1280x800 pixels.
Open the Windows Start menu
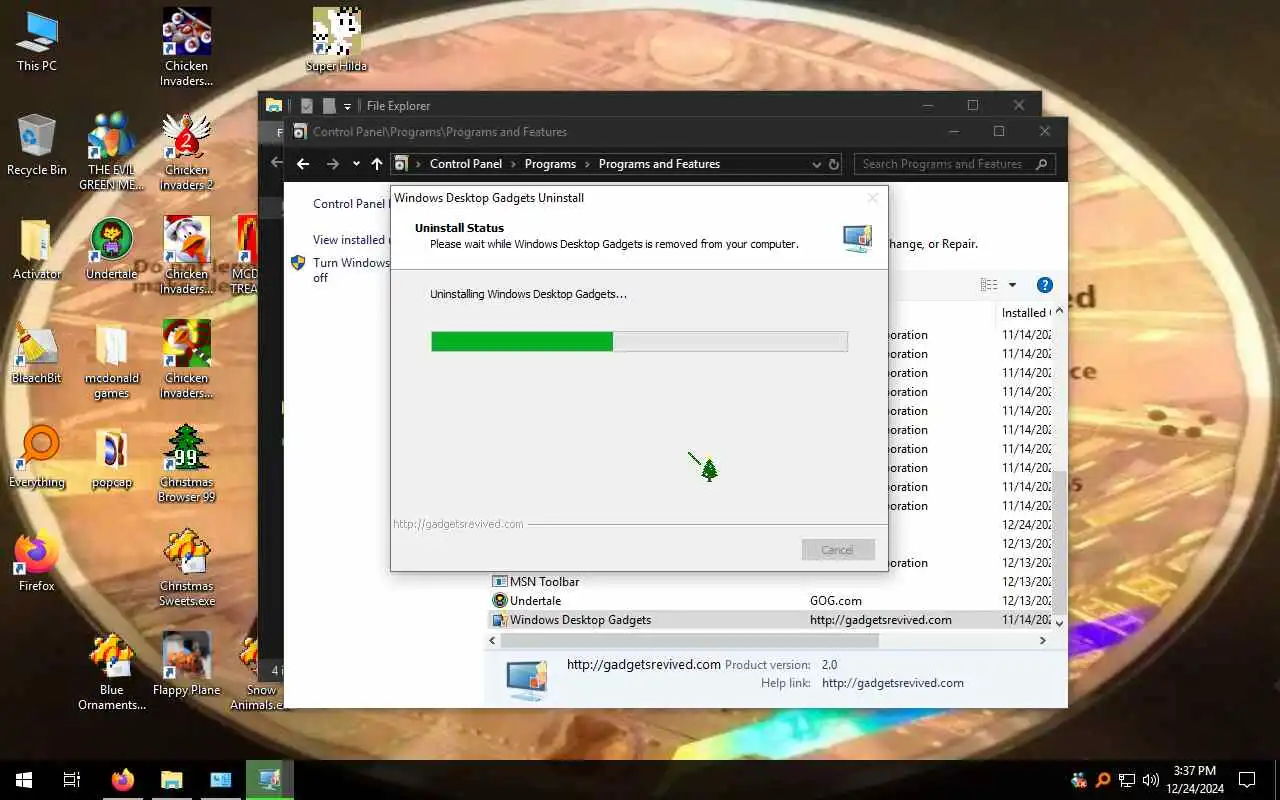(24, 780)
